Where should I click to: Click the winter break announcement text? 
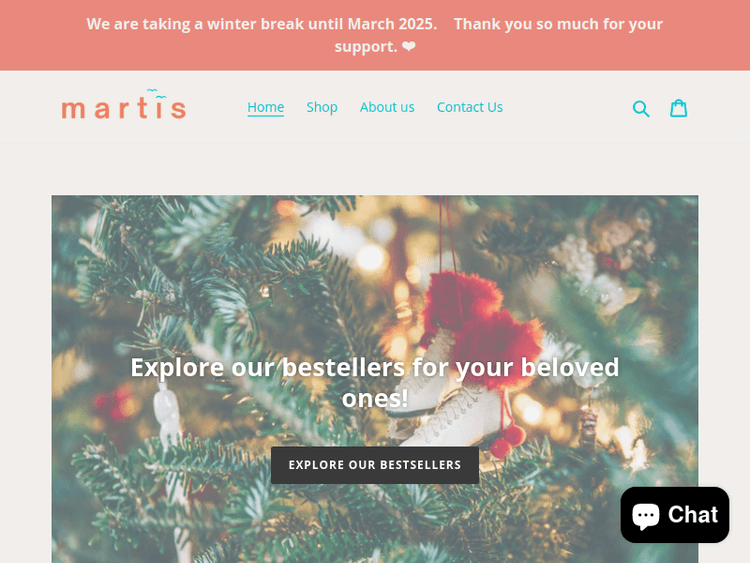point(262,24)
